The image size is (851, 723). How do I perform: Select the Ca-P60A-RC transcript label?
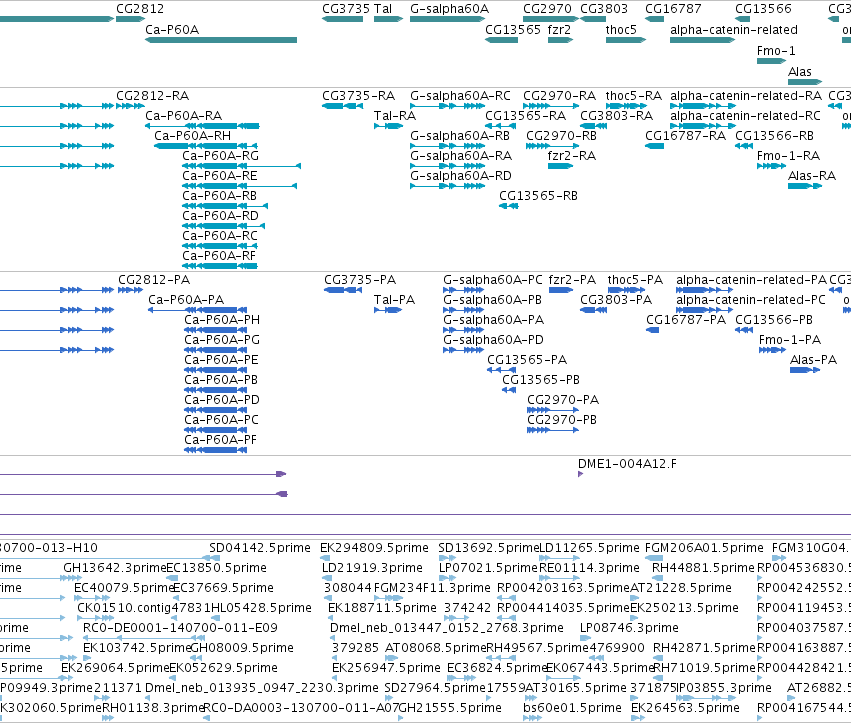coord(220,236)
